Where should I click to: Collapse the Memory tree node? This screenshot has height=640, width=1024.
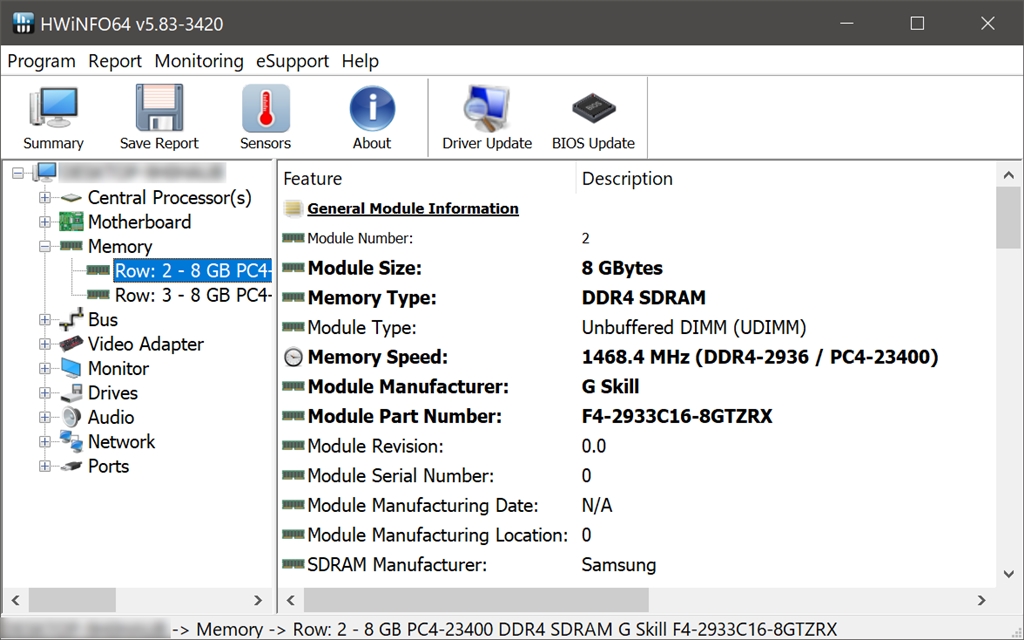coord(45,246)
